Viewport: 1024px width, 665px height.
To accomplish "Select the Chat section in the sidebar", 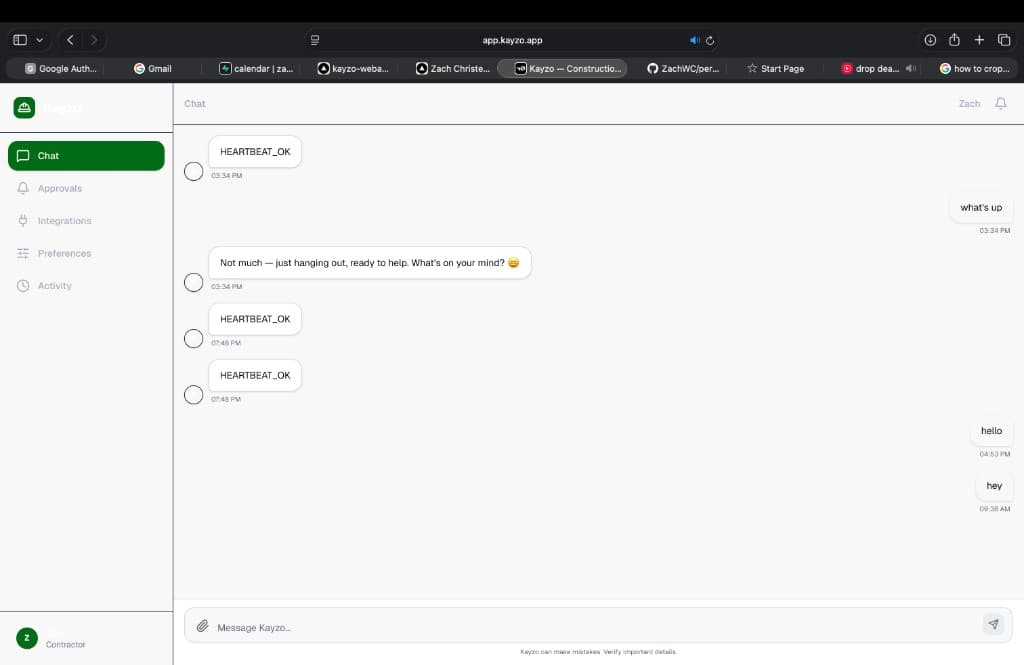I will [x=47, y=155].
